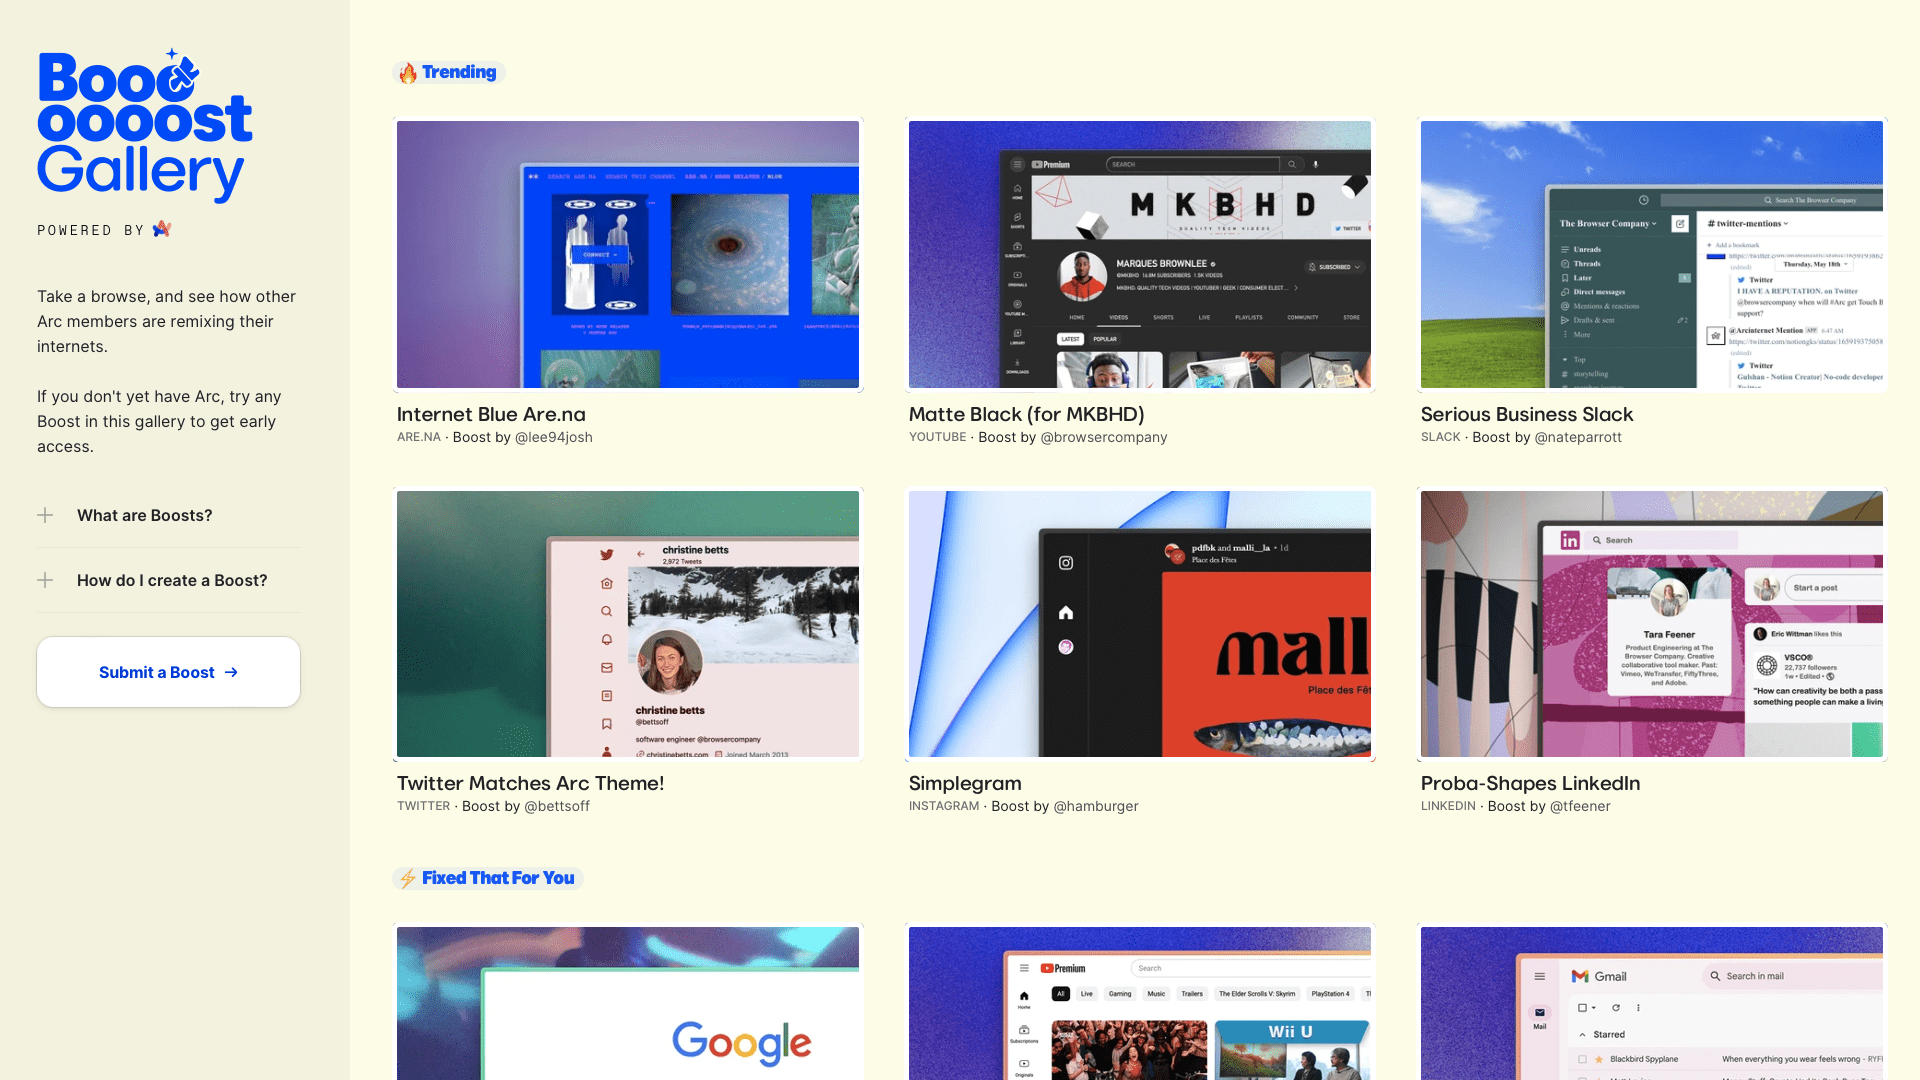
Task: Open author @hamburger profile
Action: coord(1096,806)
